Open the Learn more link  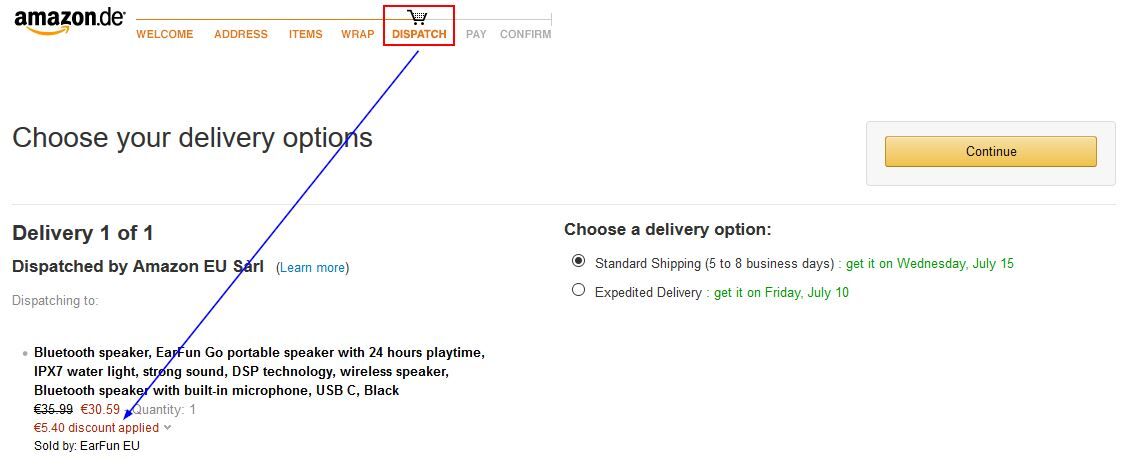(x=312, y=267)
